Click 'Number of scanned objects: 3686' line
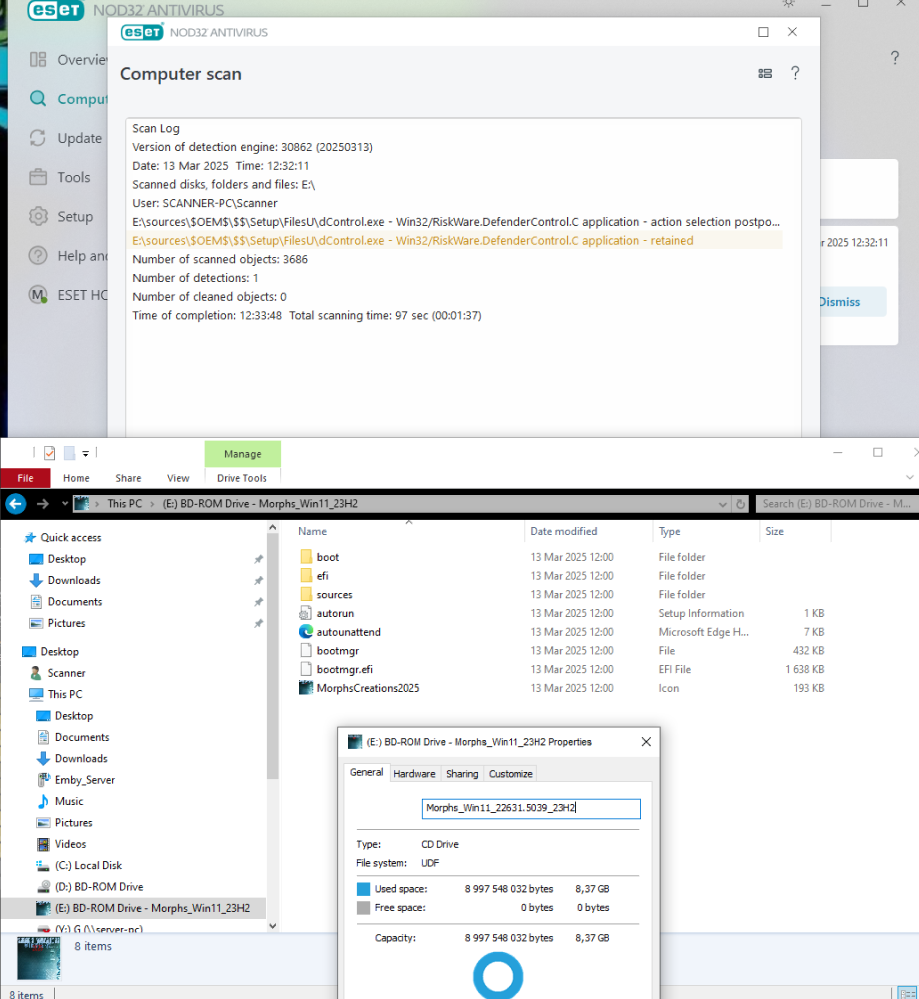This screenshot has width=919, height=999. 220,259
